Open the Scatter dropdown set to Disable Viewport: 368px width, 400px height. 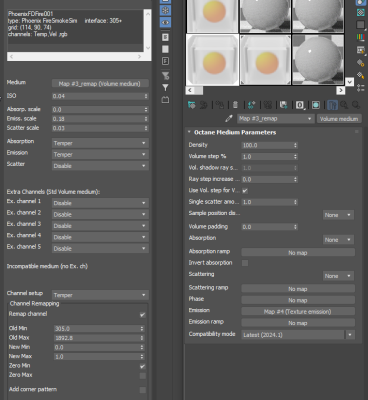(100, 166)
